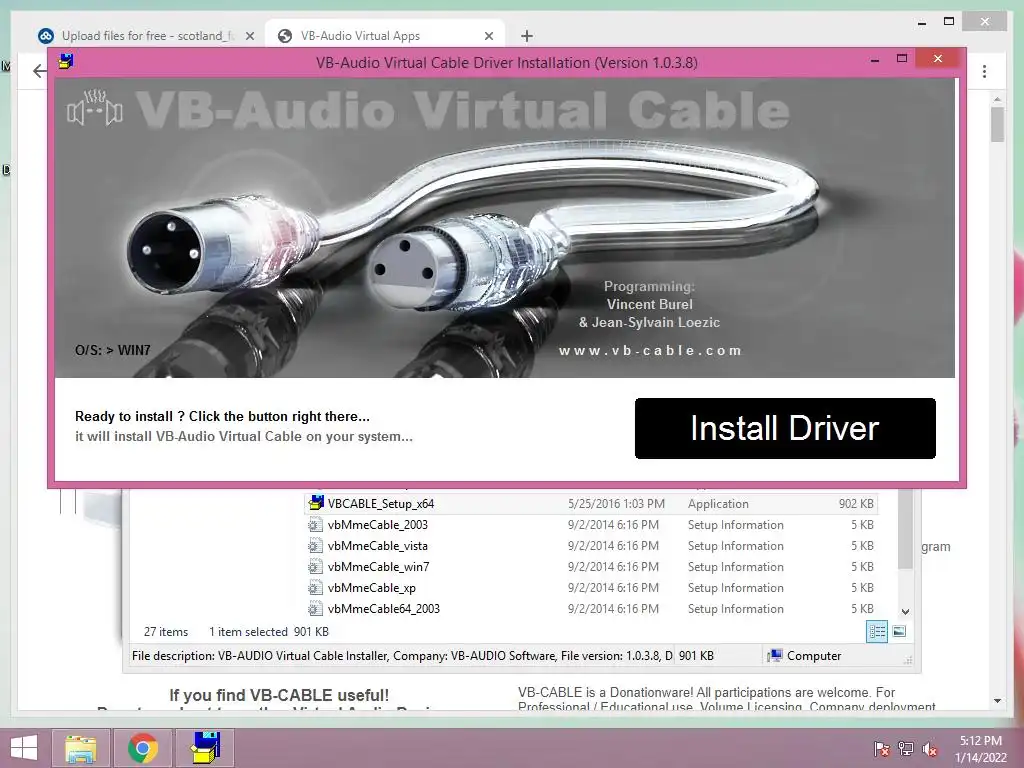
Task: Select the VBCABLE_Setup_x64 file row
Action: pyautogui.click(x=590, y=504)
